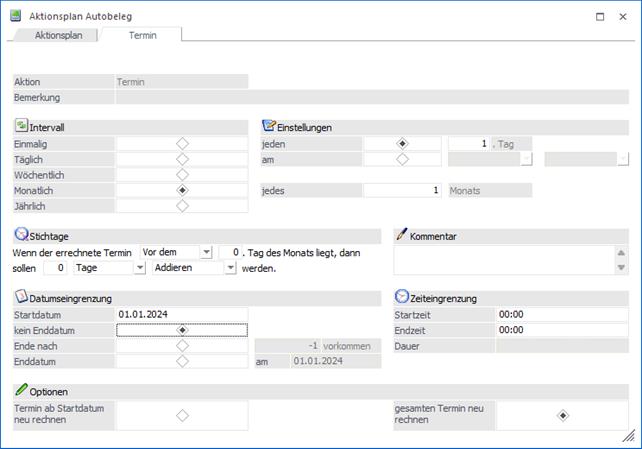Select the Einmalig interval option

pos(182,144)
